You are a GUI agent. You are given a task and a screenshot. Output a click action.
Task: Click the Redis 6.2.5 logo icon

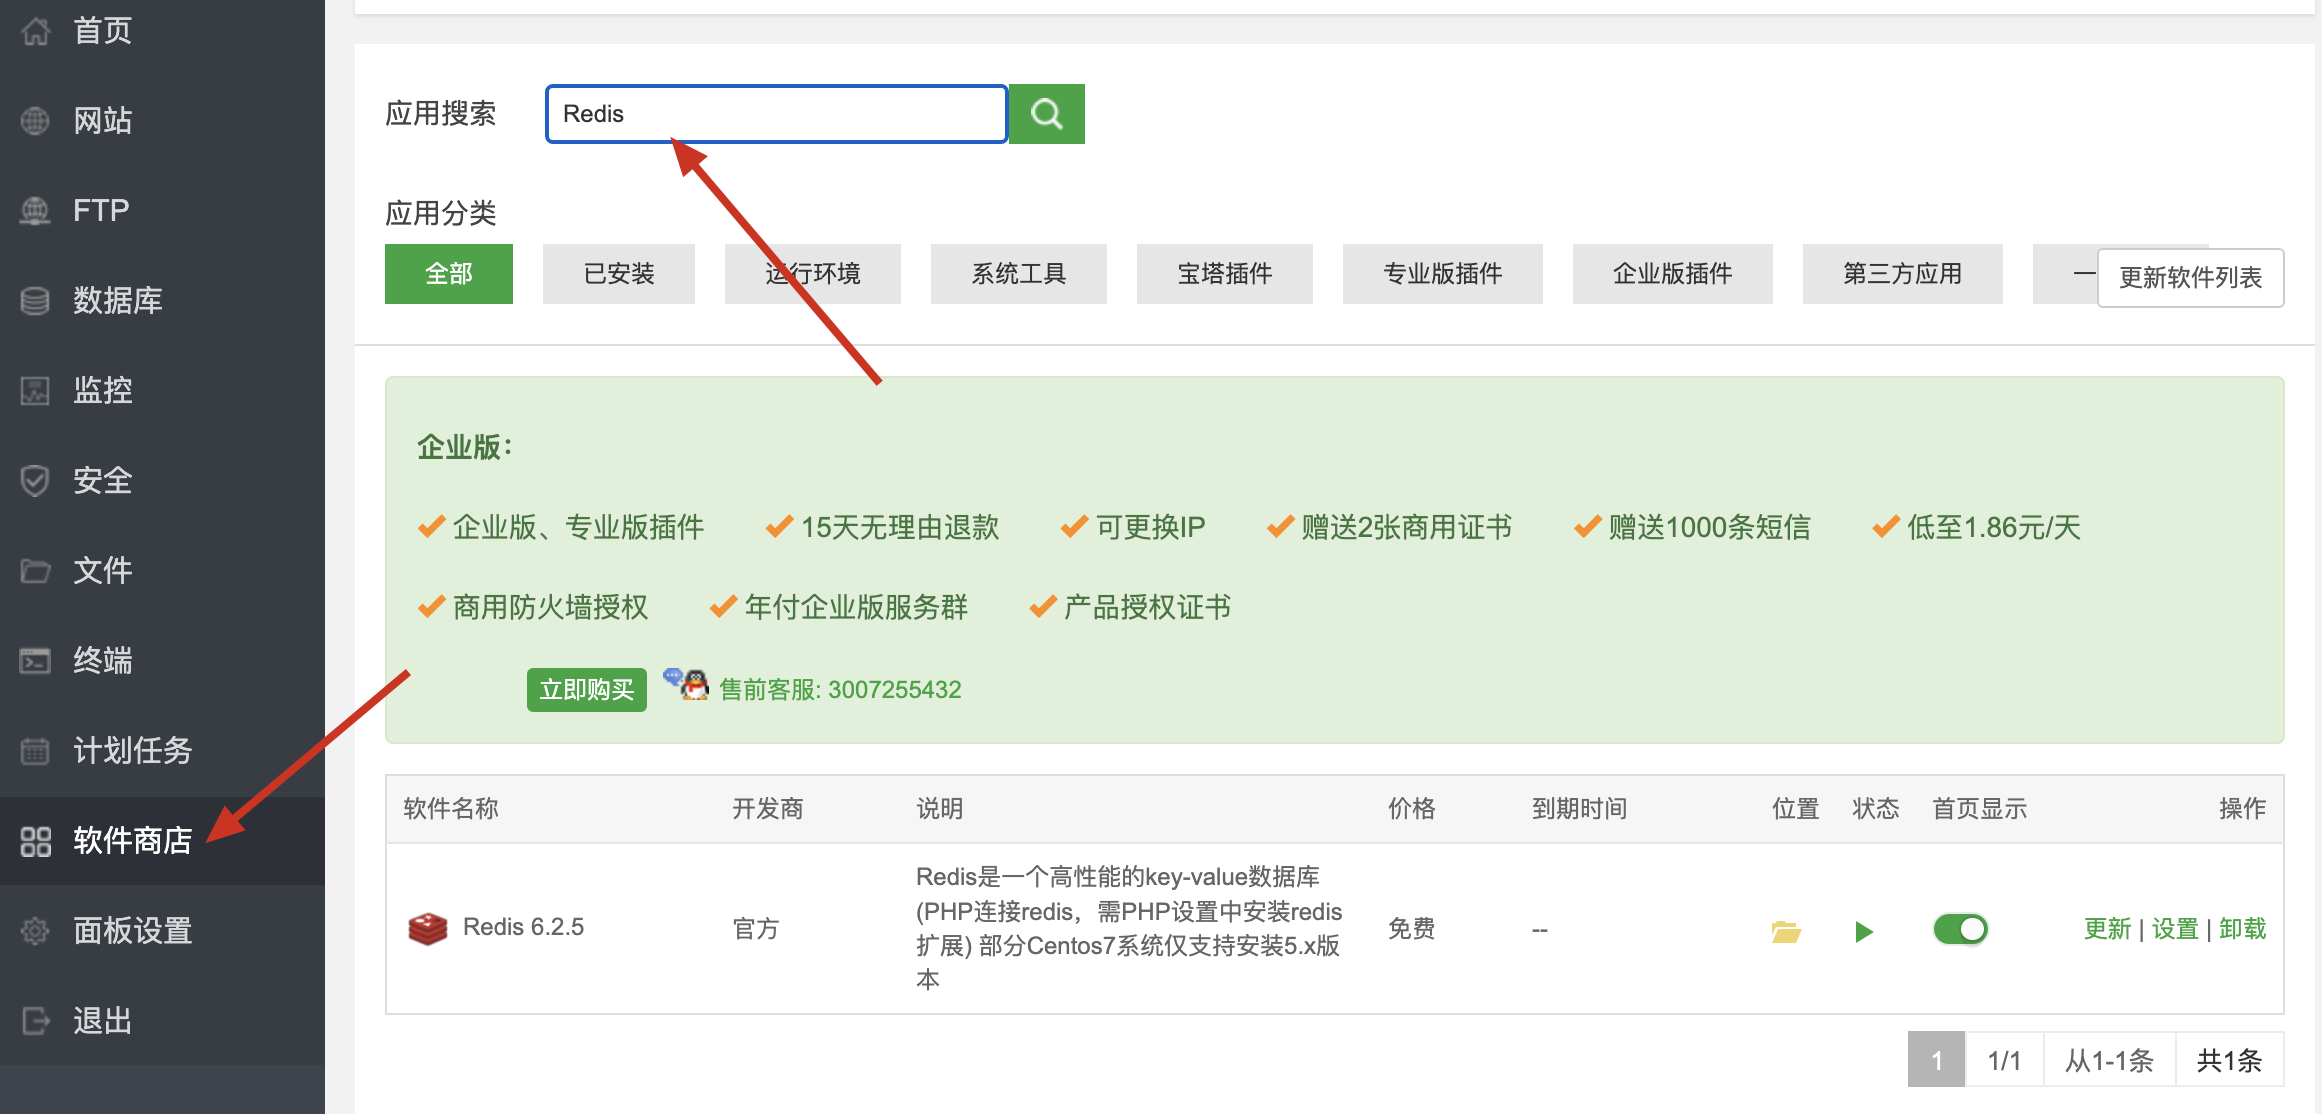[428, 929]
